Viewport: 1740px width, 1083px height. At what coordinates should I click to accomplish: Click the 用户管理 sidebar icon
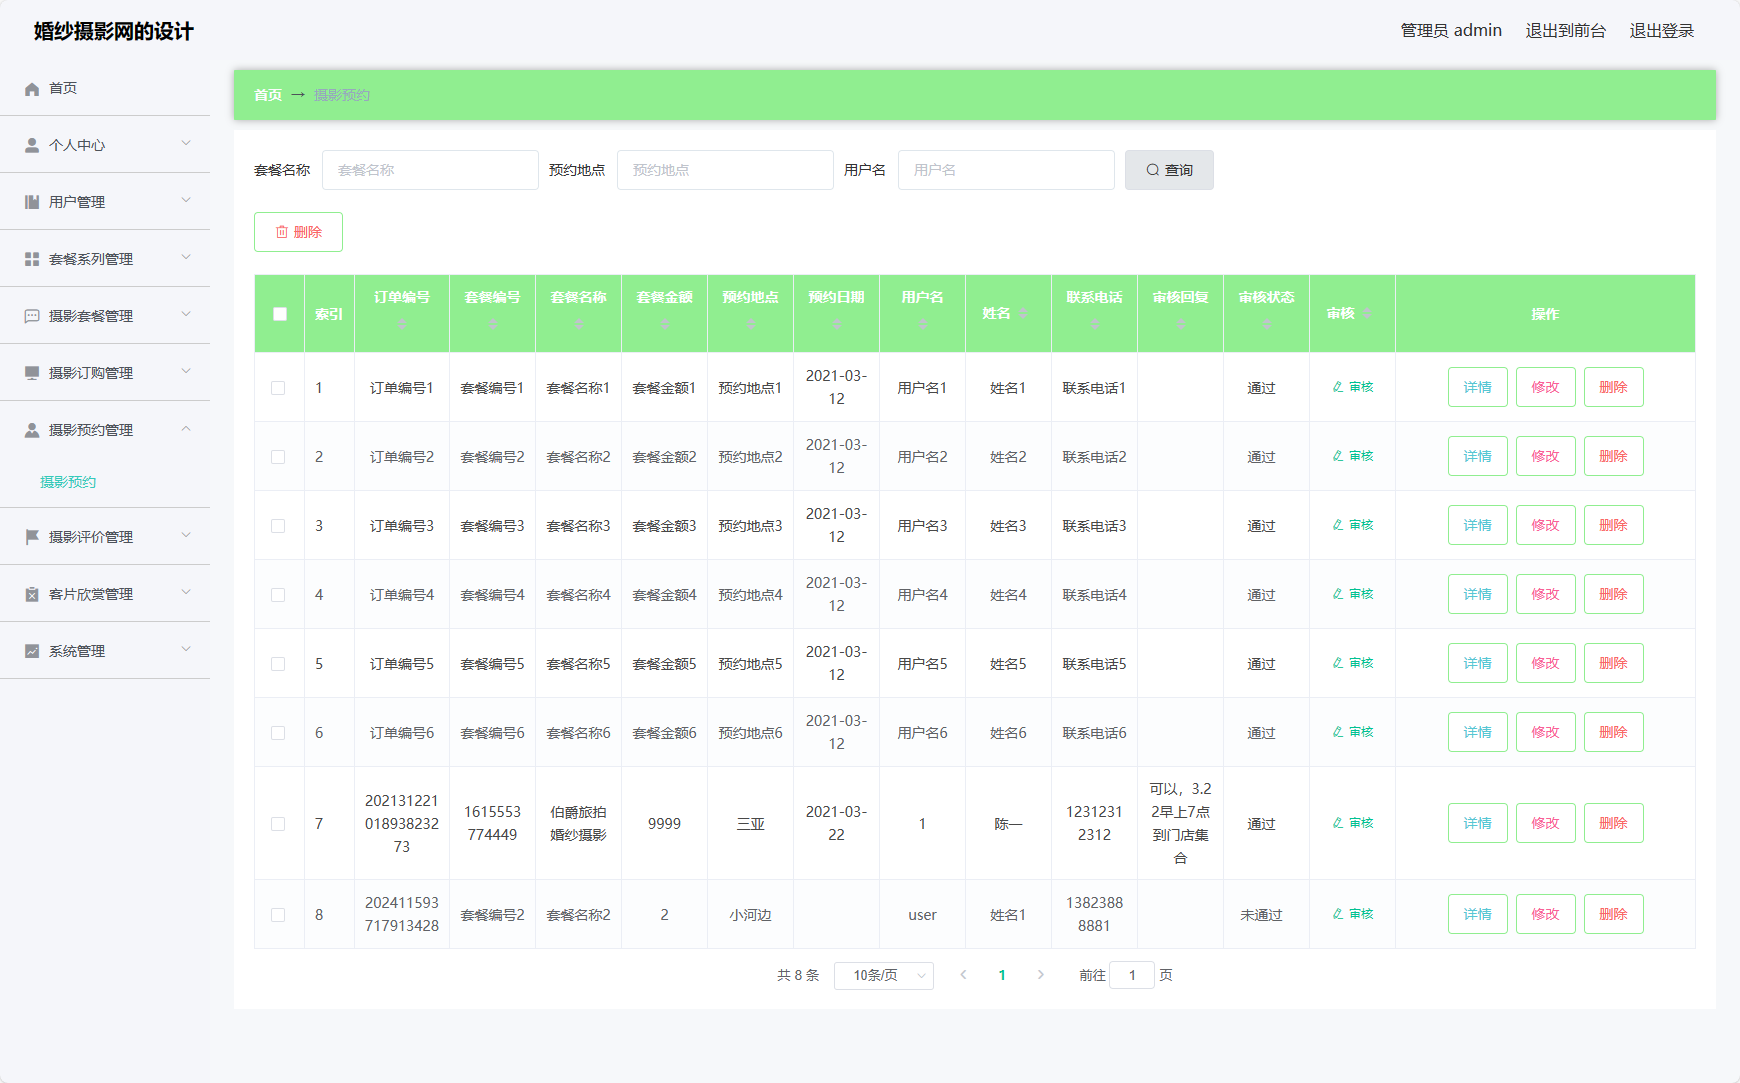tap(32, 202)
